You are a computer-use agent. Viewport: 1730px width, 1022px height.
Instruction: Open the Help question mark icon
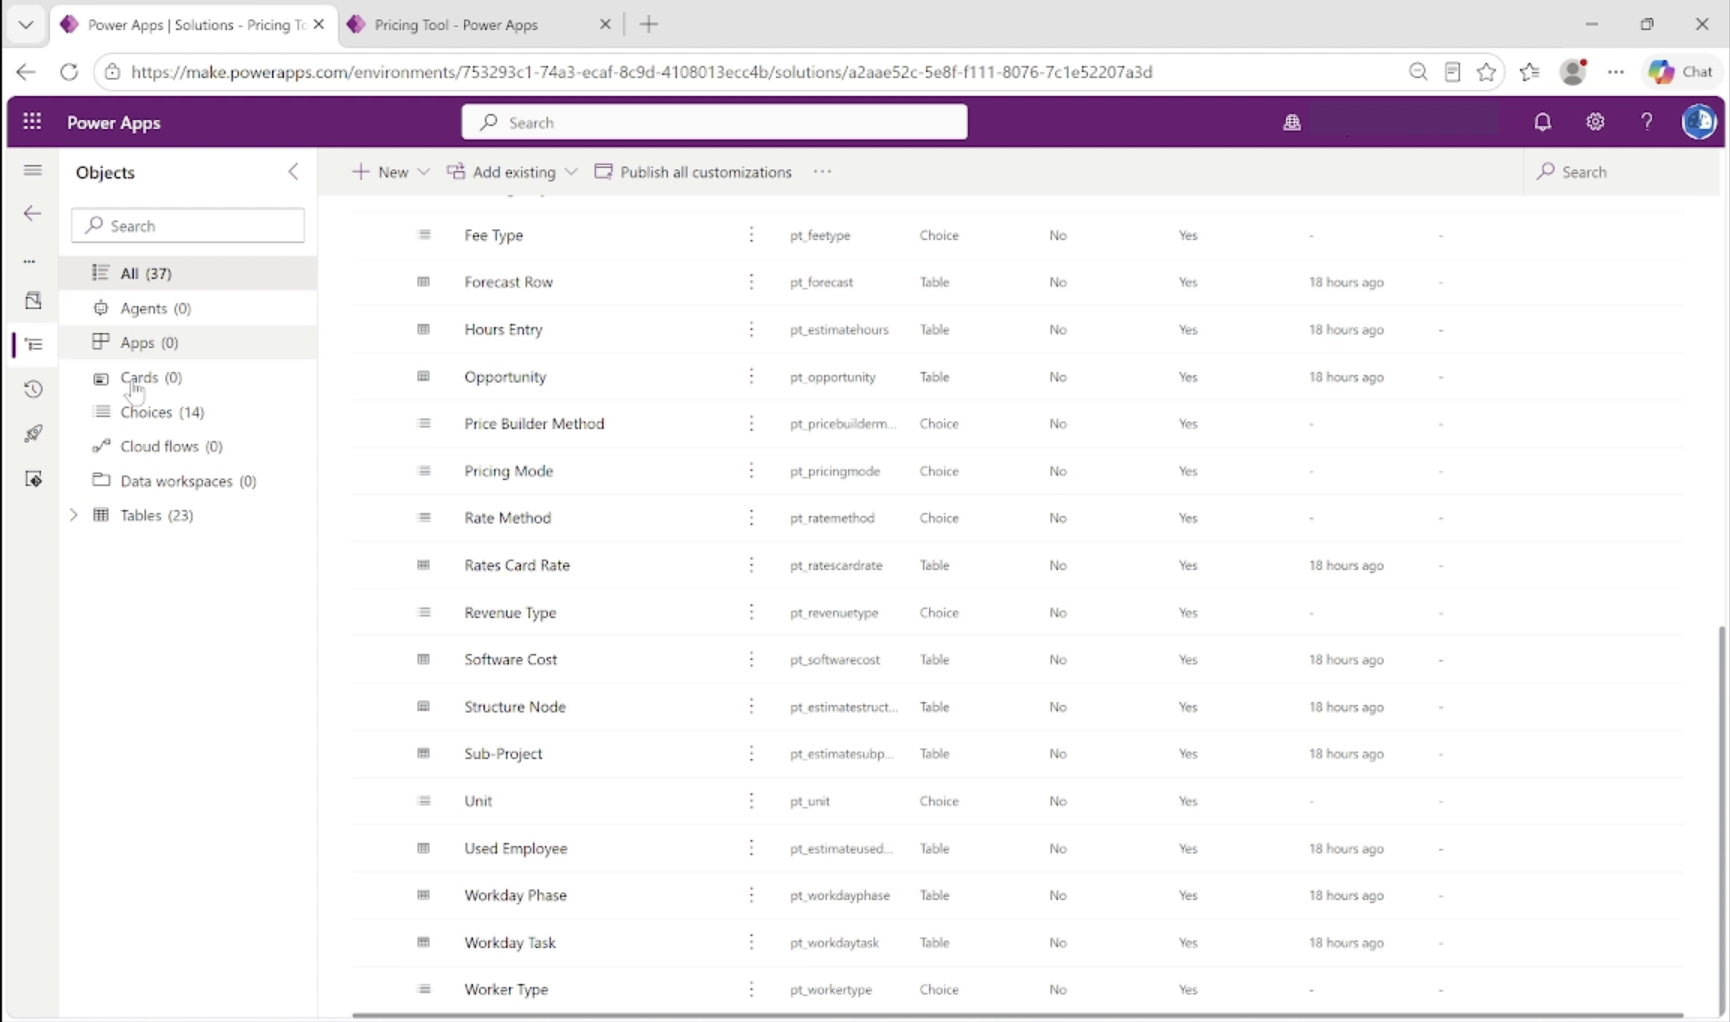(1647, 122)
